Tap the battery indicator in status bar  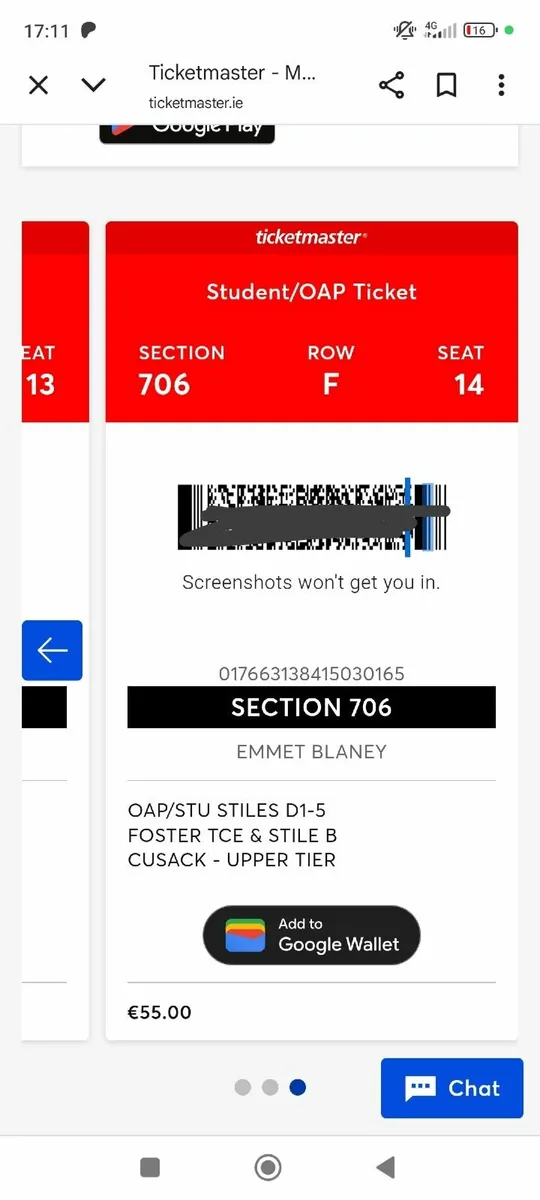click(x=481, y=30)
